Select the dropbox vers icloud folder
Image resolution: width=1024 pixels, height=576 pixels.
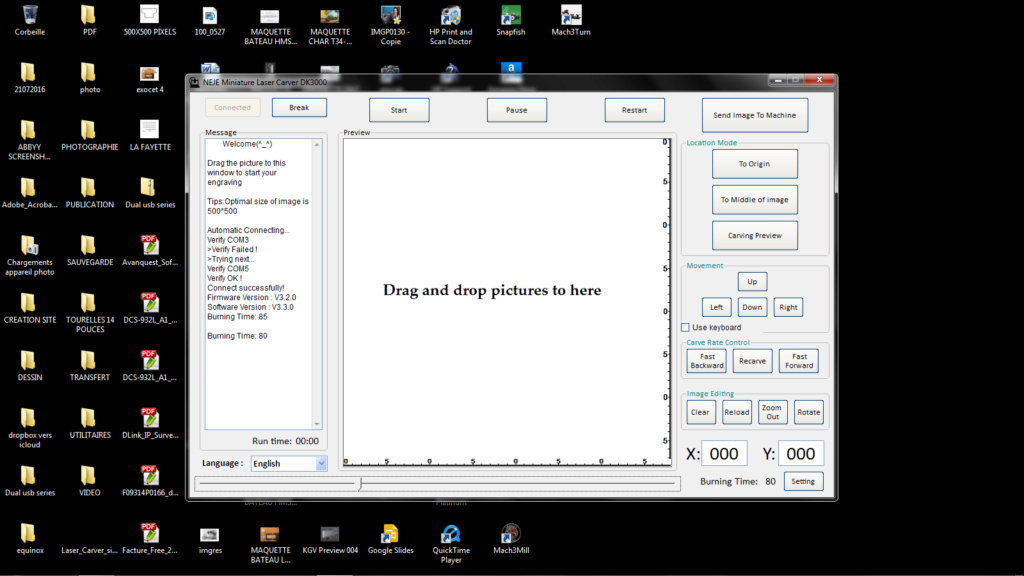tap(29, 429)
